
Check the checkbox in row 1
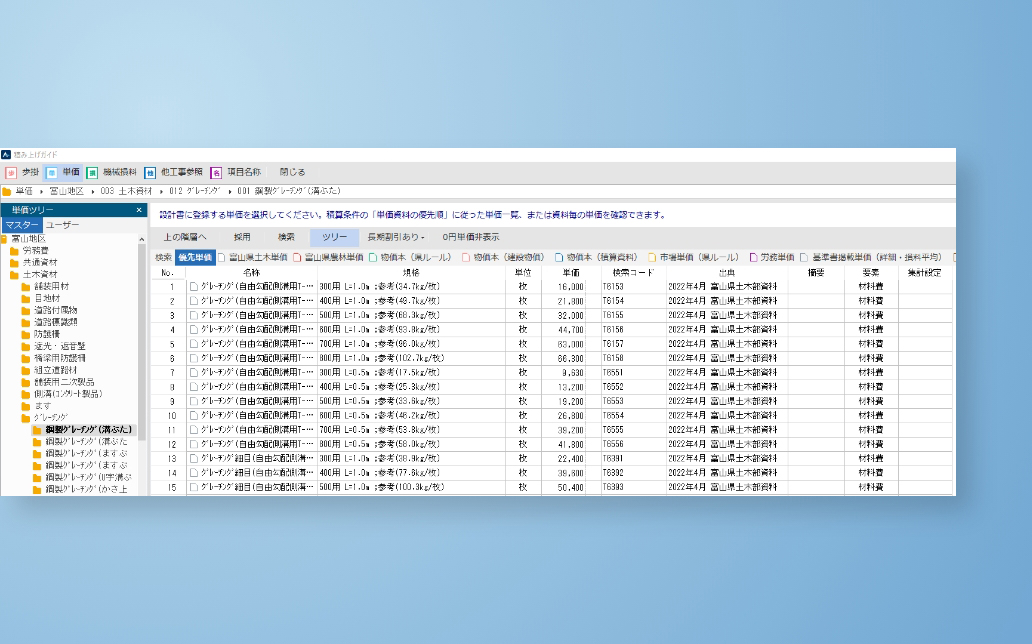[194, 287]
